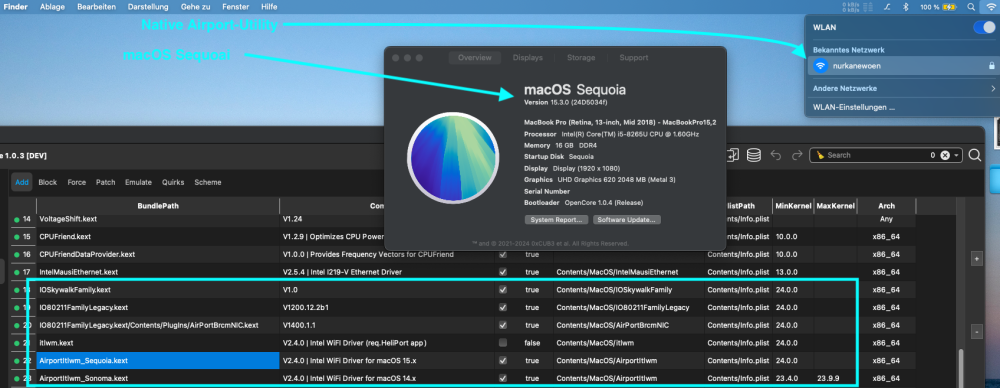Open the Displays tab in About window
Image resolution: width=1000 pixels, height=388 pixels.
(x=527, y=57)
